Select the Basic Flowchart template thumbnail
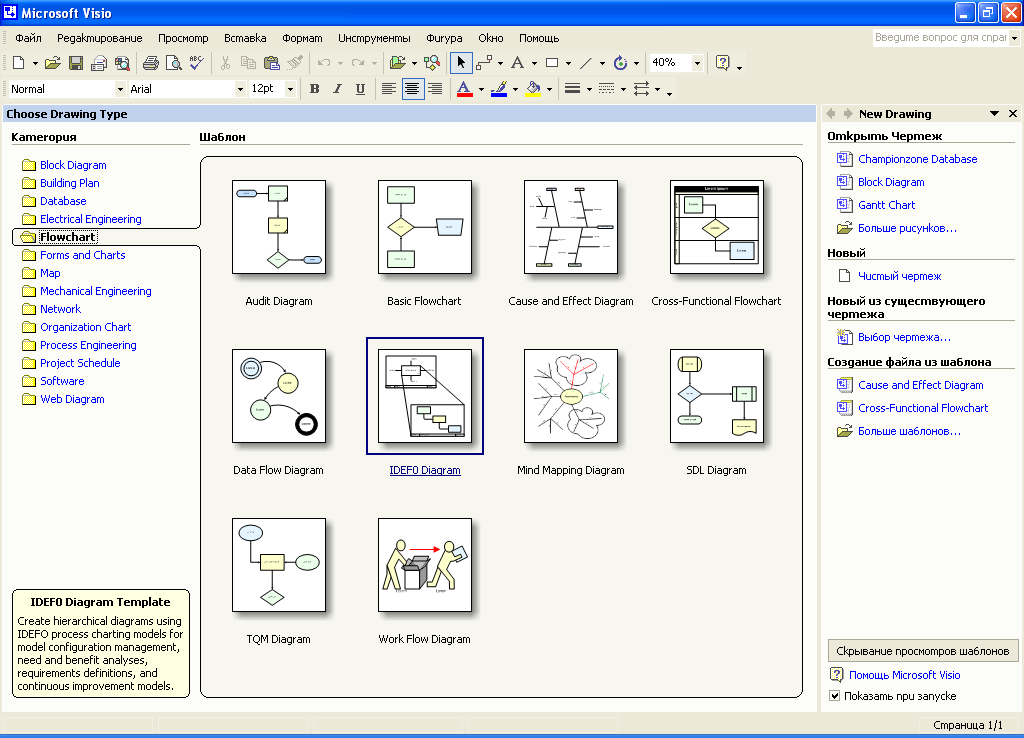This screenshot has height=738, width=1024. tap(424, 227)
